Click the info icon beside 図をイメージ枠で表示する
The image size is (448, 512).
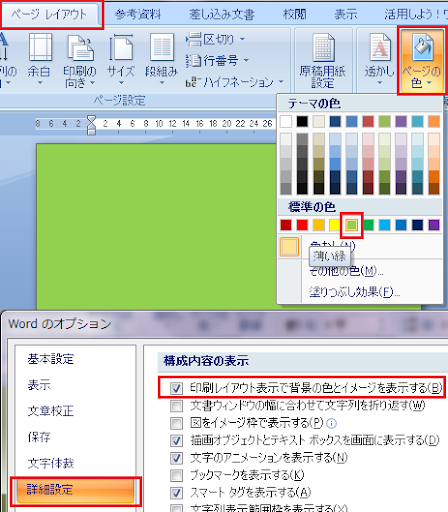point(331,423)
